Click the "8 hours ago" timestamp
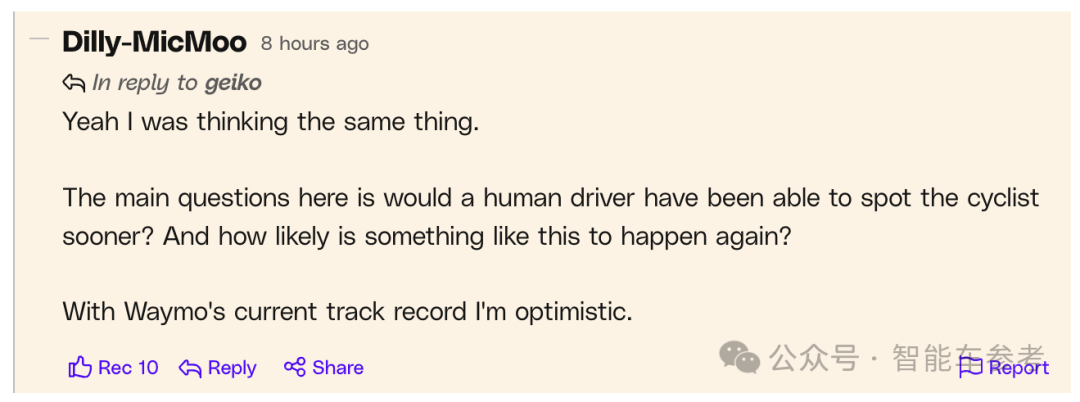Image resolution: width=1080 pixels, height=402 pixels. tap(315, 44)
